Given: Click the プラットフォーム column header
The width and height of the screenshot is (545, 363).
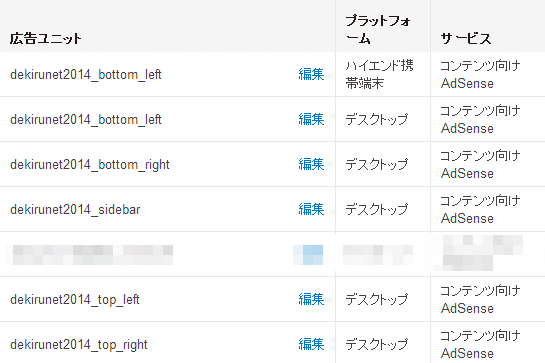Looking at the screenshot, I should click(378, 29).
